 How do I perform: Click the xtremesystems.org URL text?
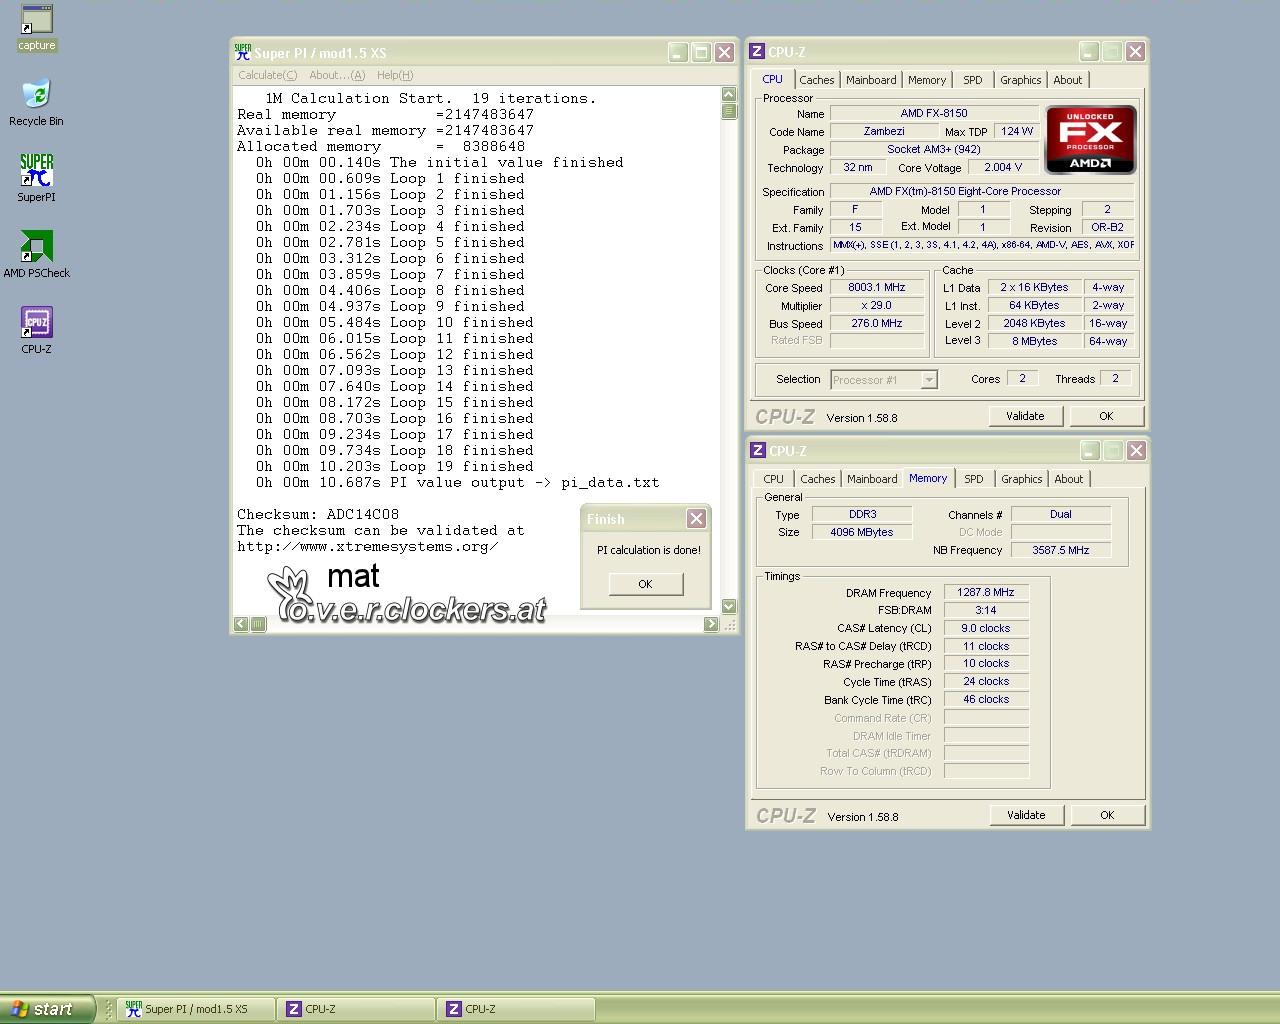[x=368, y=546]
